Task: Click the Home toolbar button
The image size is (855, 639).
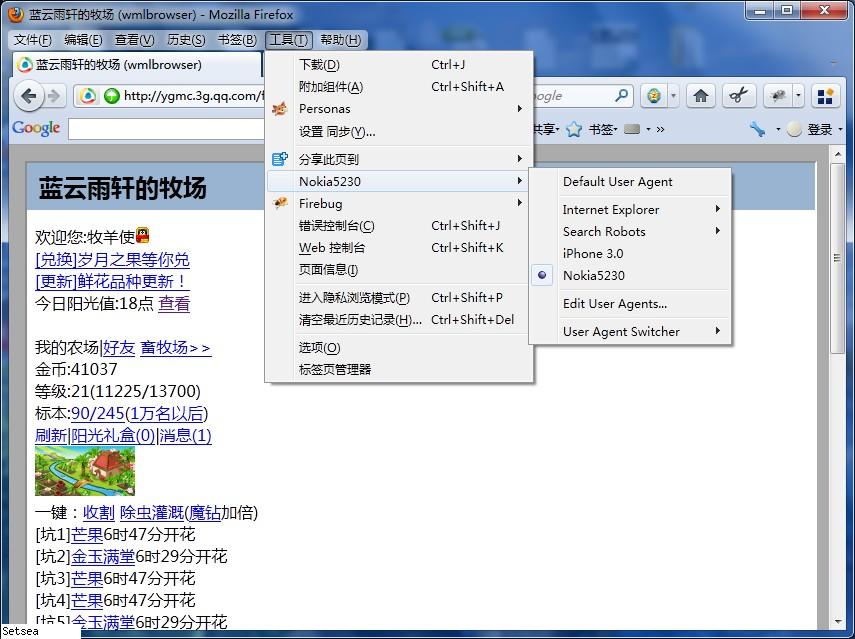Action: pyautogui.click(x=701, y=97)
